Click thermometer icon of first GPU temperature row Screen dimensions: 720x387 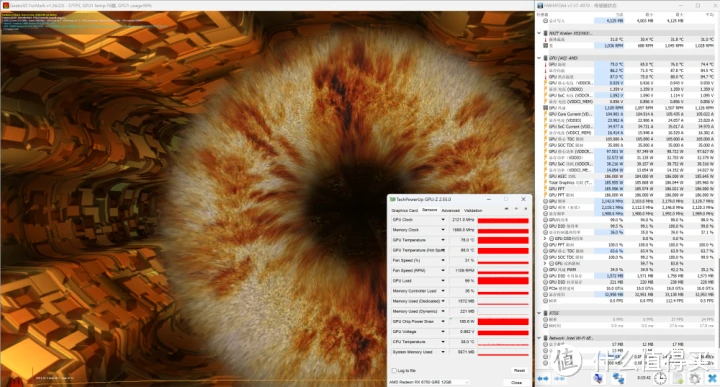(x=546, y=65)
